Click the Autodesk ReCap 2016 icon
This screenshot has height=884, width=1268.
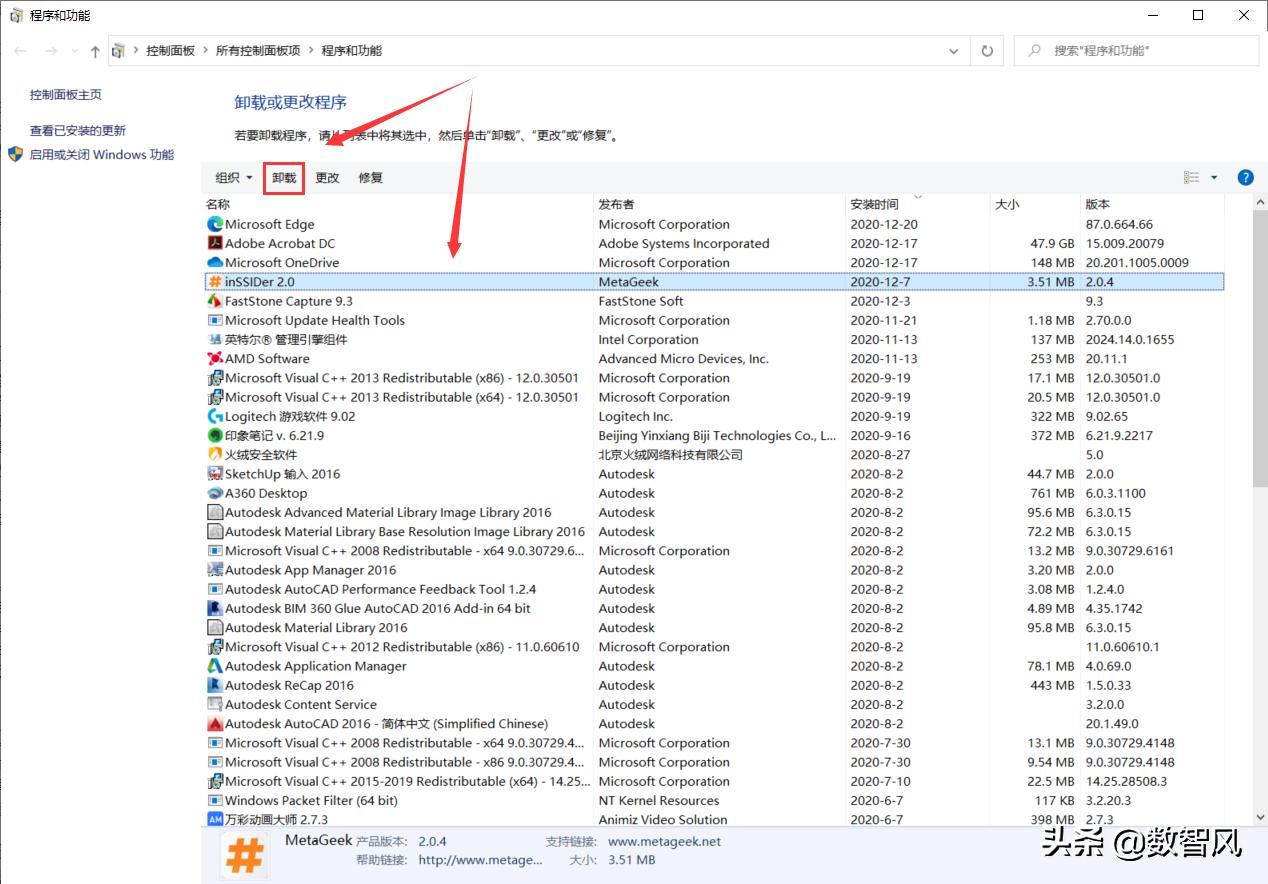215,685
